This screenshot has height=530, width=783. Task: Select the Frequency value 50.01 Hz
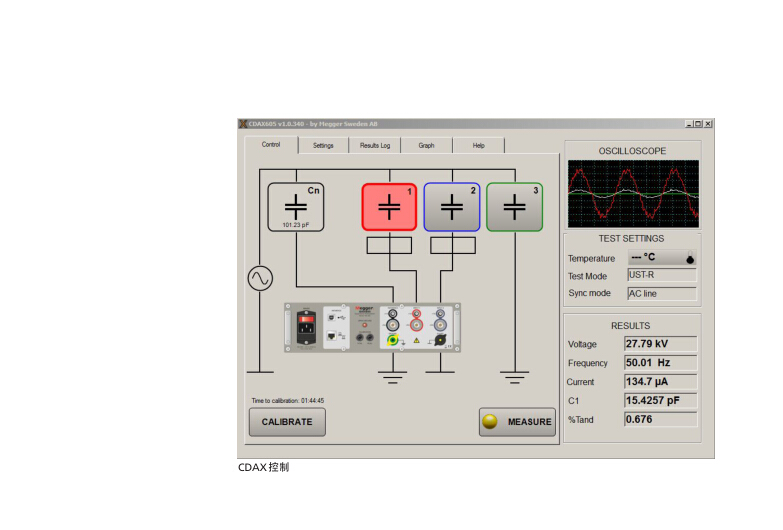[661, 363]
